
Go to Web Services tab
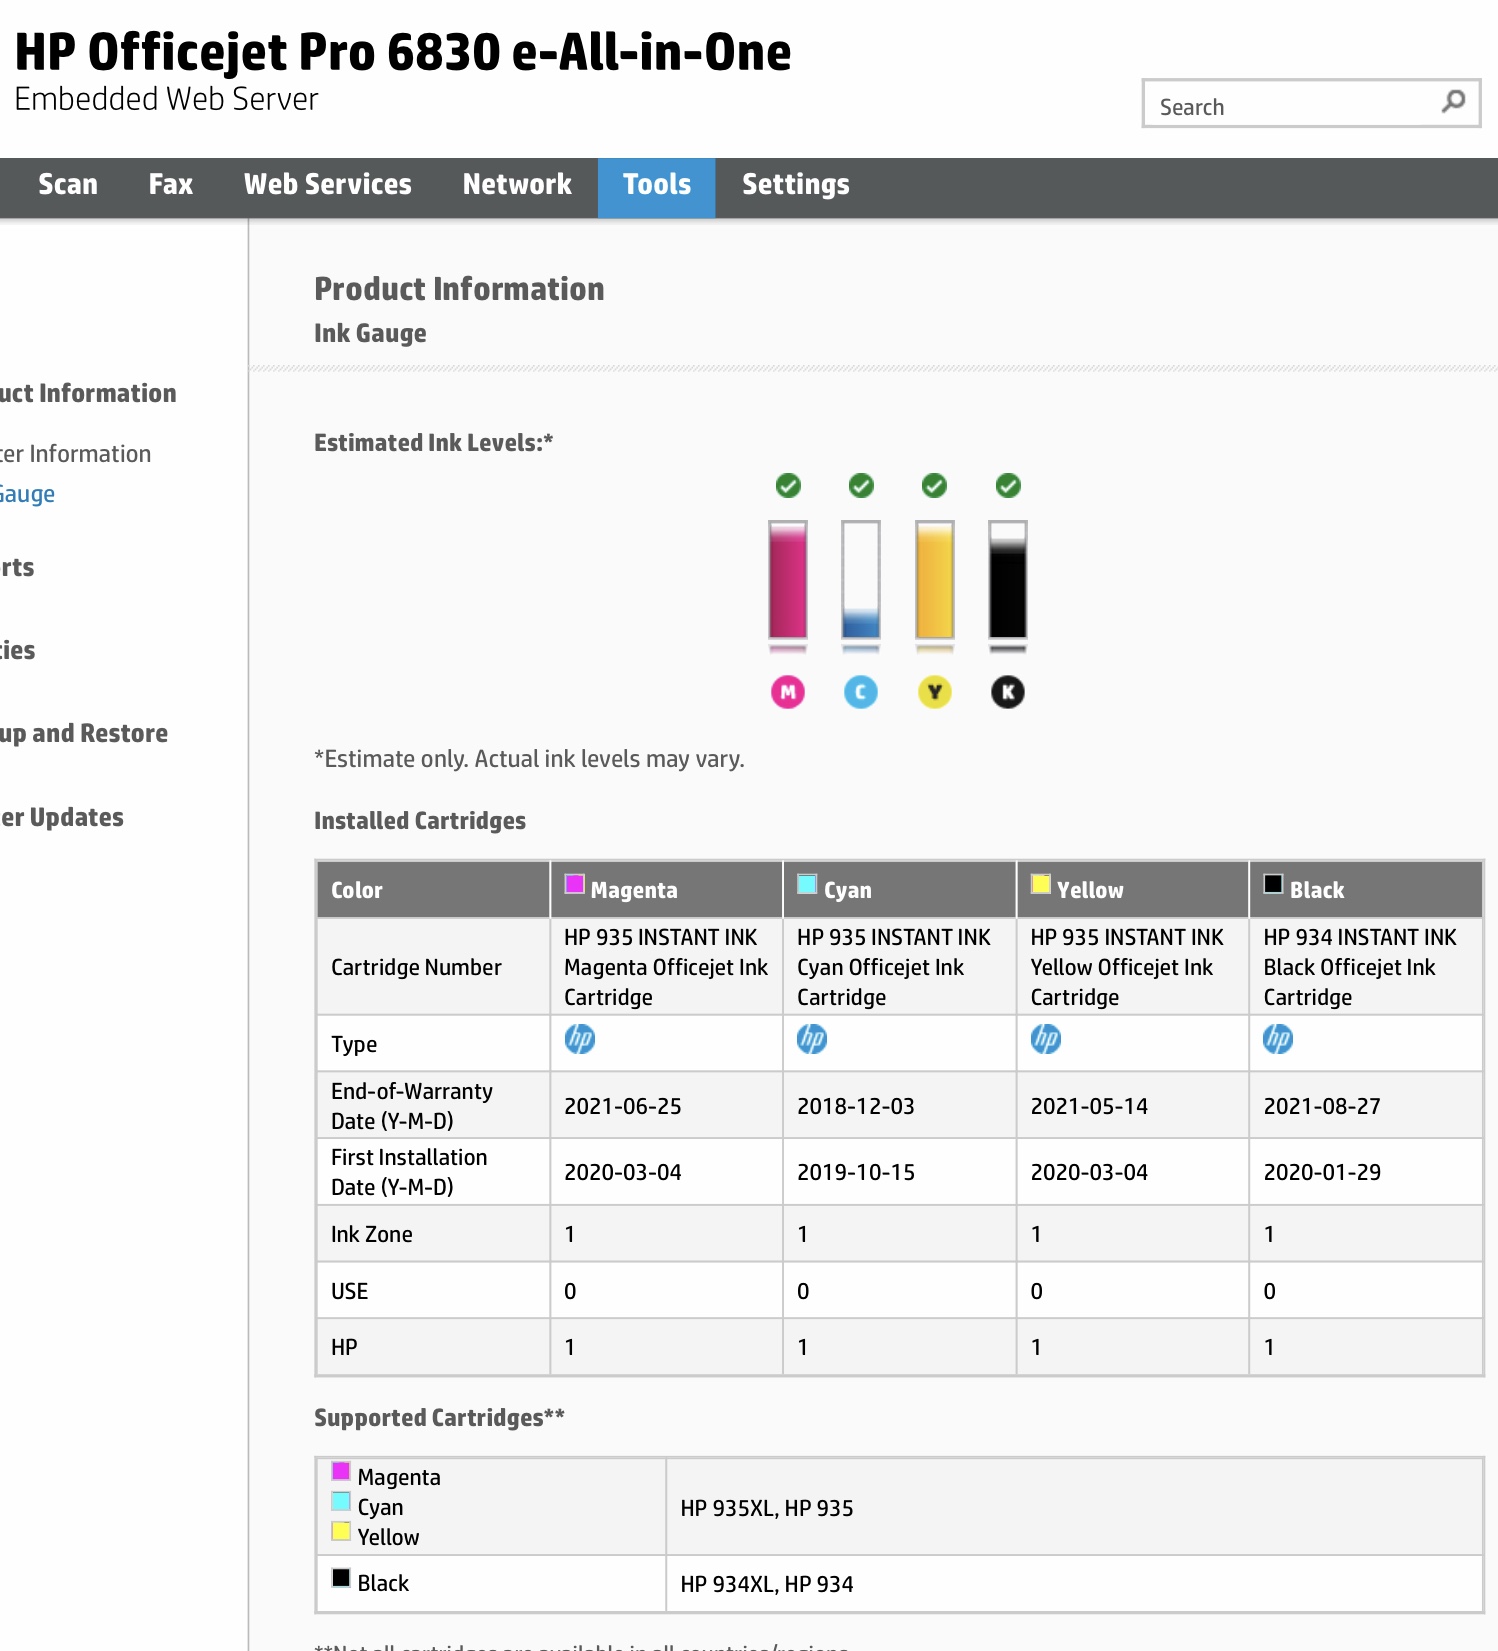tap(327, 185)
